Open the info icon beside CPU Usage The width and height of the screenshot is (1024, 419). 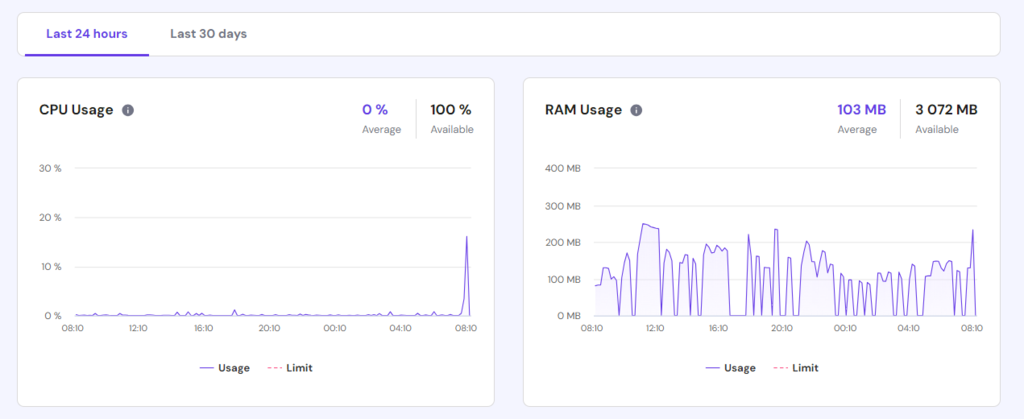(x=128, y=110)
